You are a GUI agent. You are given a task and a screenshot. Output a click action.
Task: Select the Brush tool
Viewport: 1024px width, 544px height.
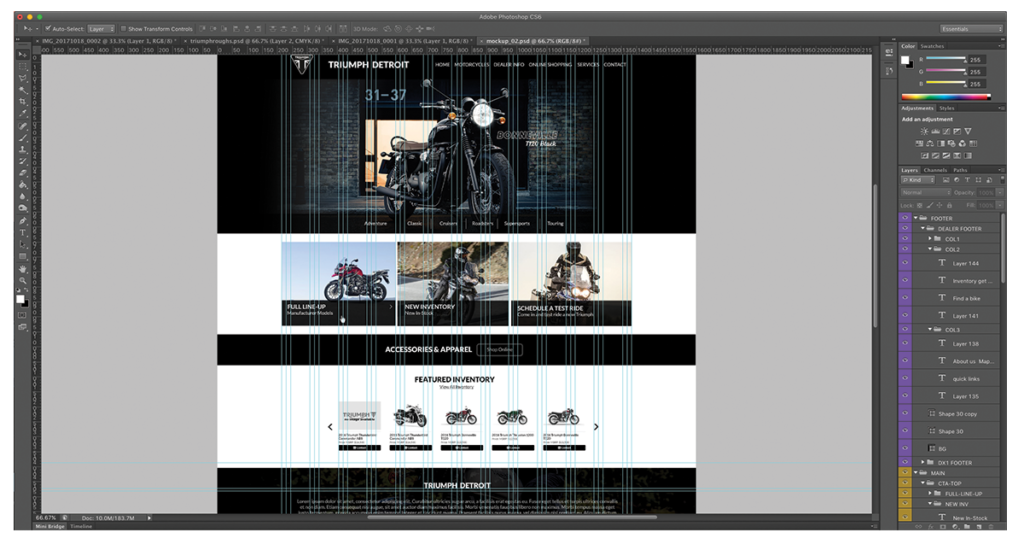pyautogui.click(x=23, y=138)
